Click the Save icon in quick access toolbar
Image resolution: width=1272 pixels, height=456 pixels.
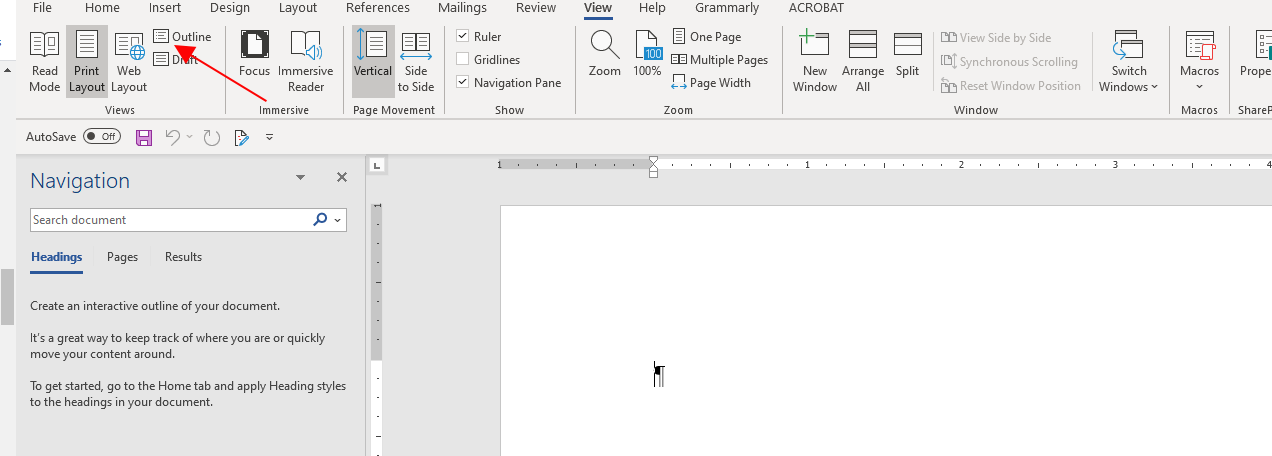pyautogui.click(x=143, y=137)
